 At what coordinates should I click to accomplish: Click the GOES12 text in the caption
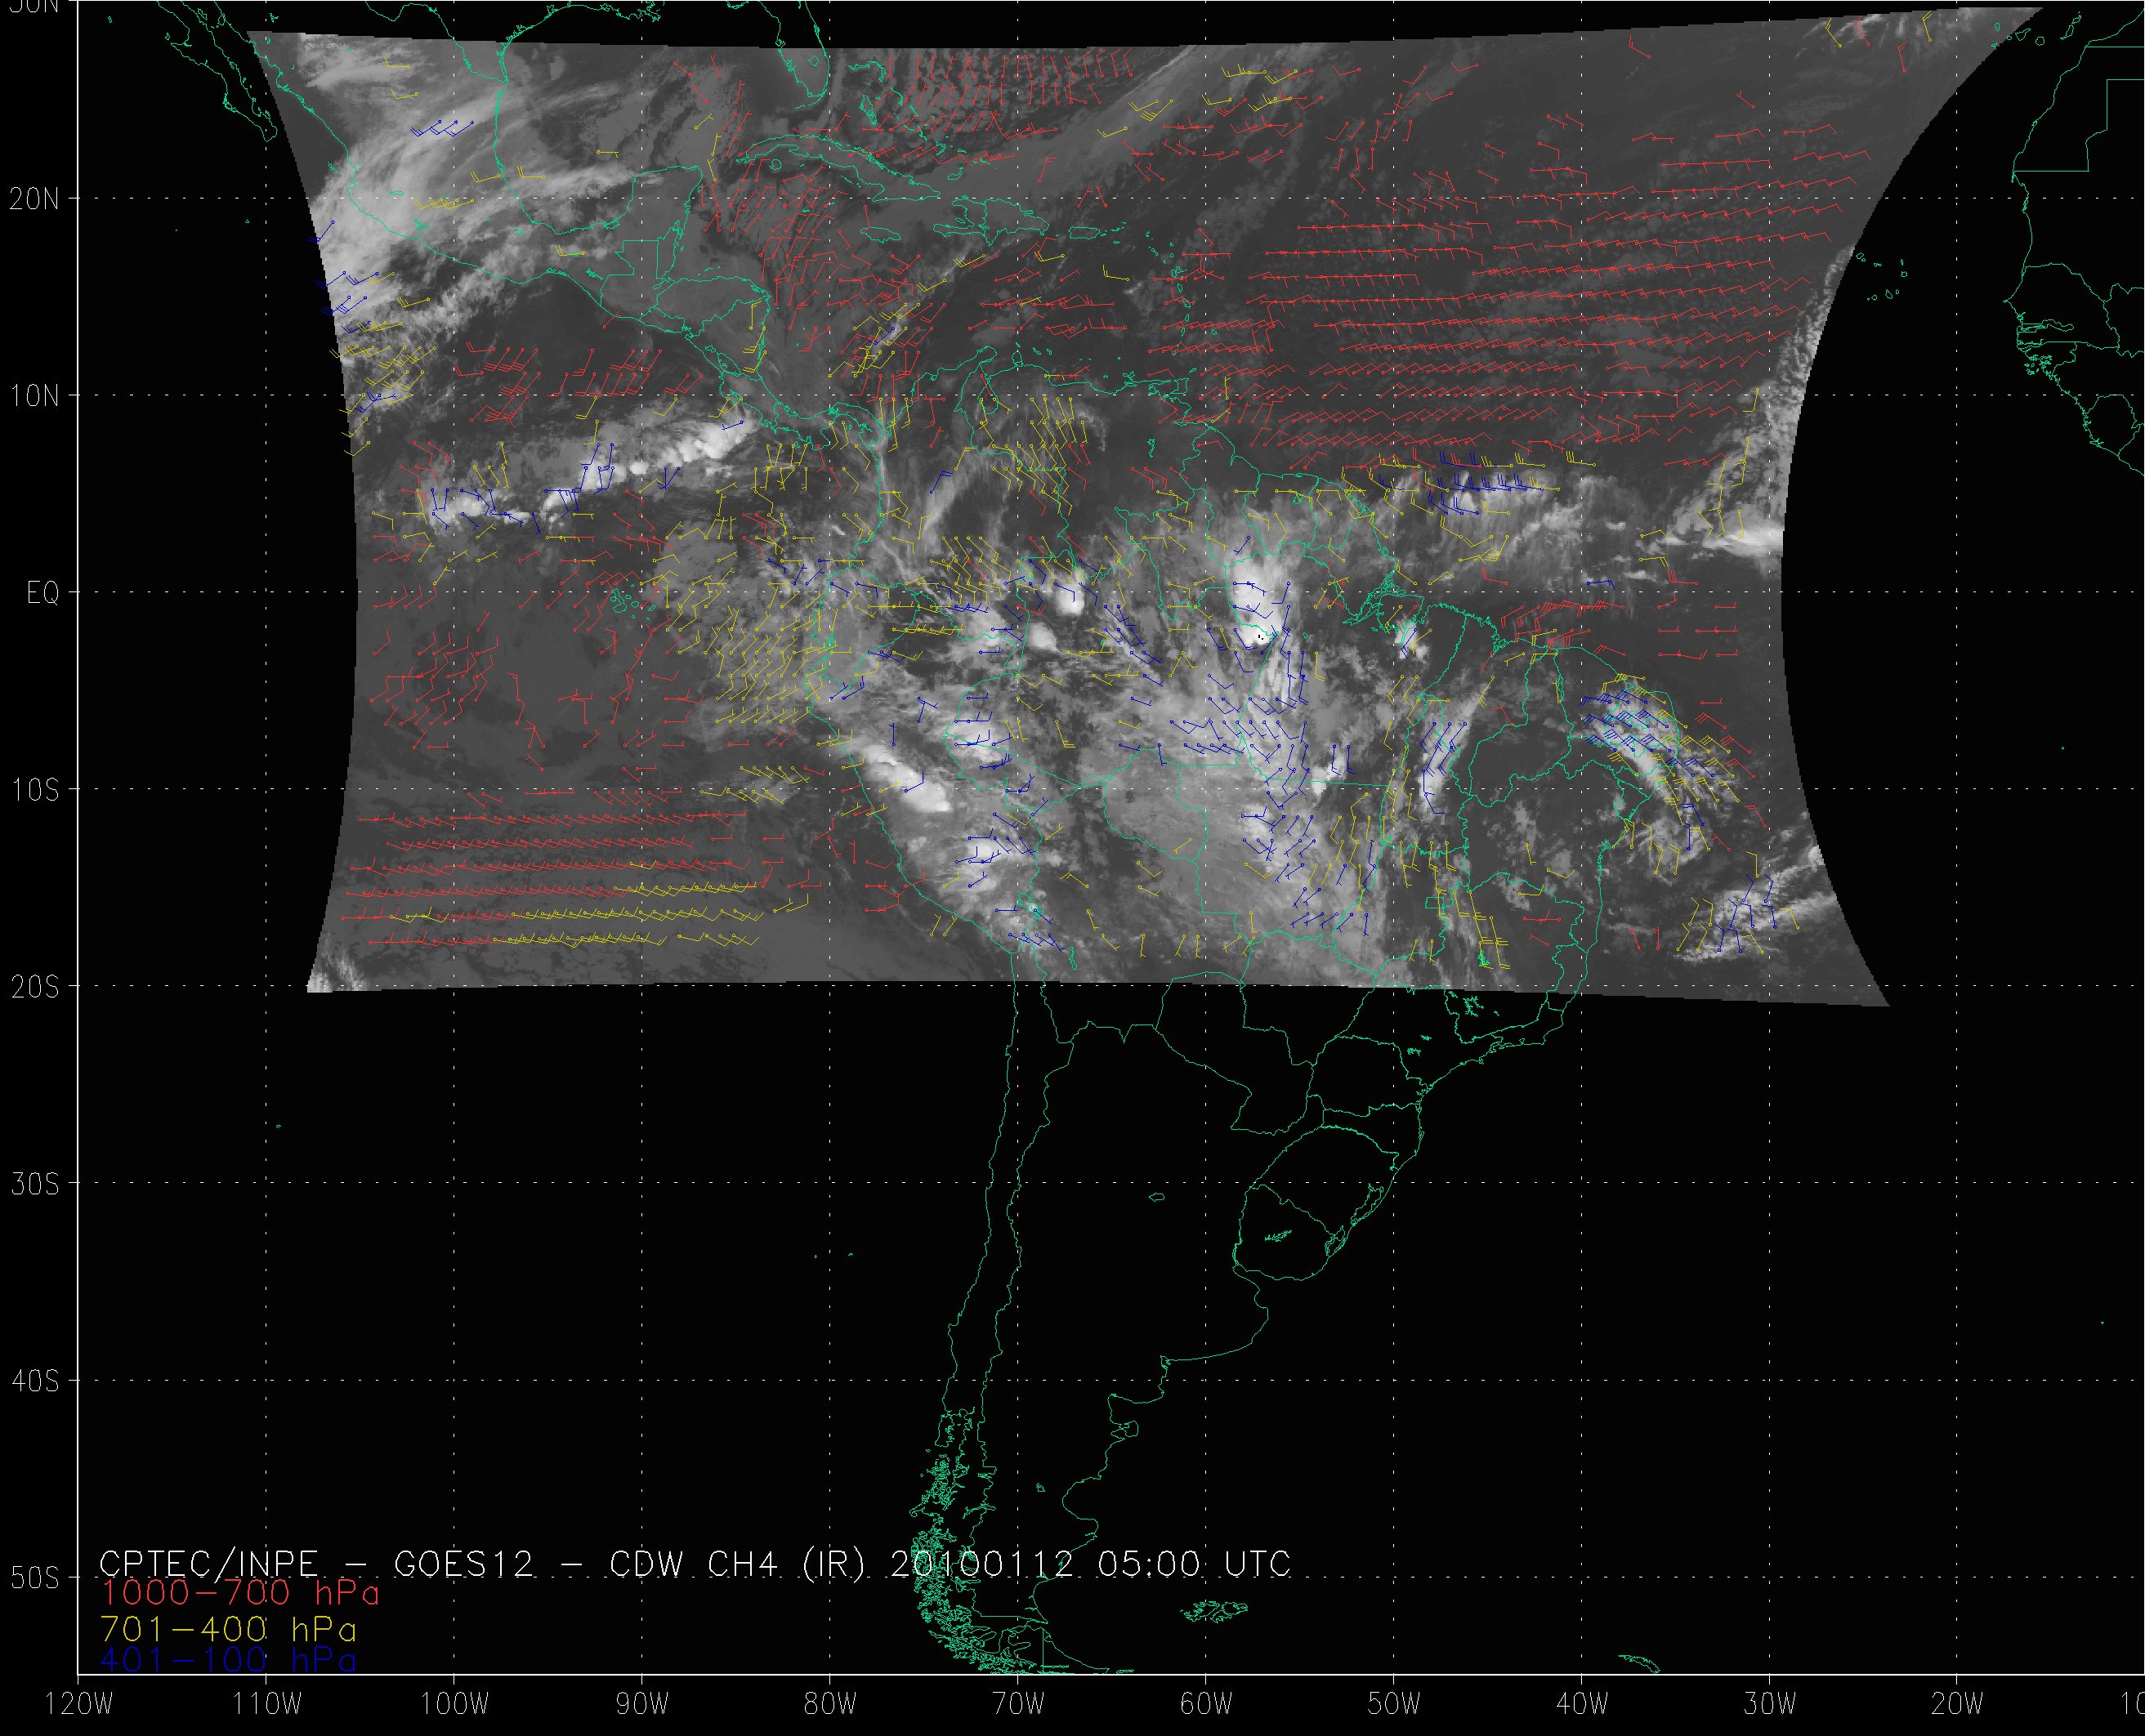click(x=464, y=1563)
